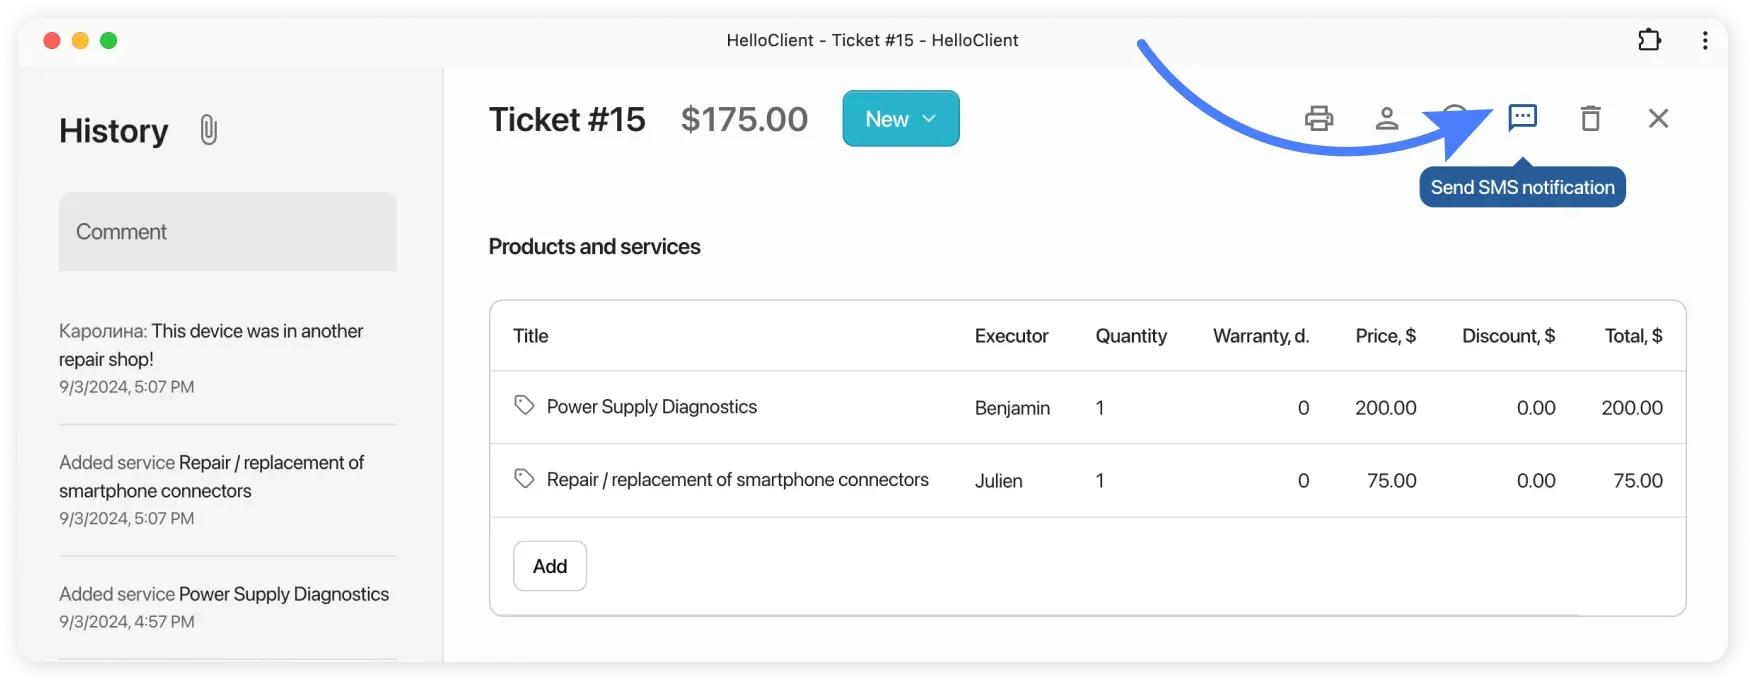Open the client profile person icon
Screen dimensions: 1750x684
[x=1386, y=118]
